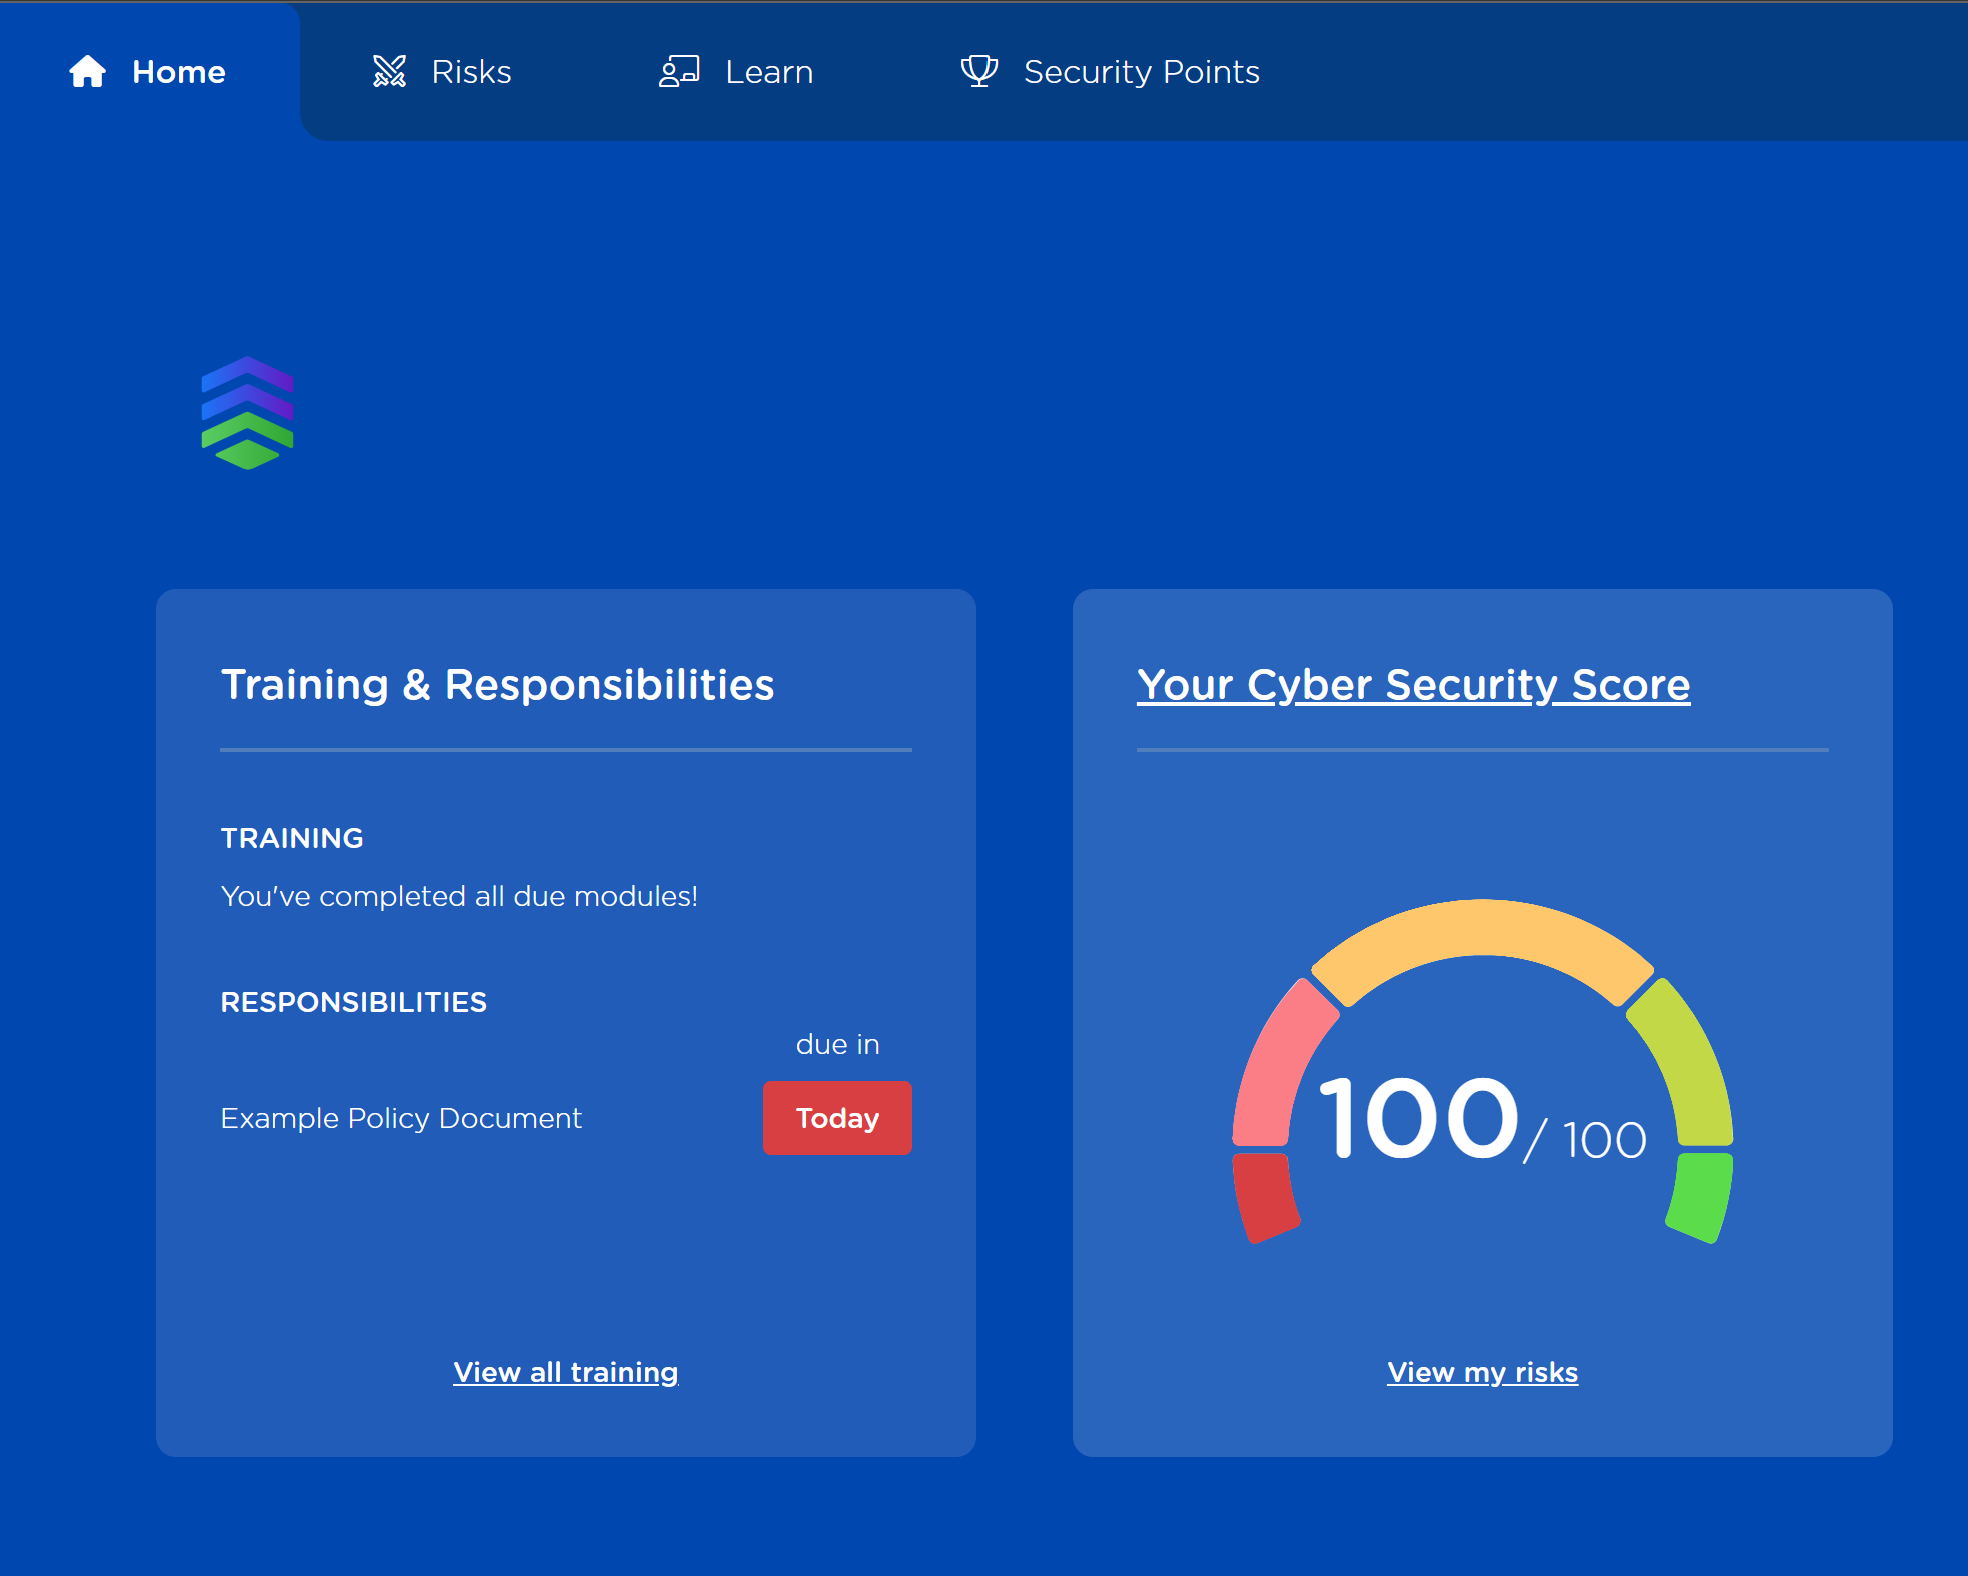Click the bright green gauge segment

pos(1701,1197)
